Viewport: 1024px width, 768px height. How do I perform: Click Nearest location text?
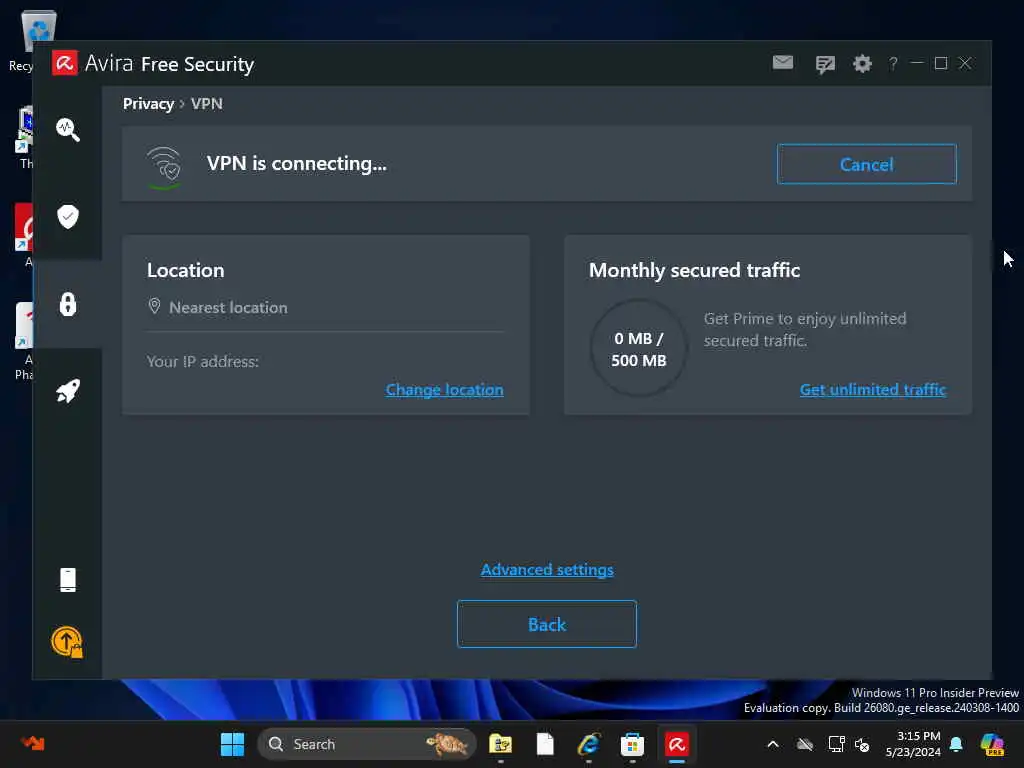[x=228, y=308]
